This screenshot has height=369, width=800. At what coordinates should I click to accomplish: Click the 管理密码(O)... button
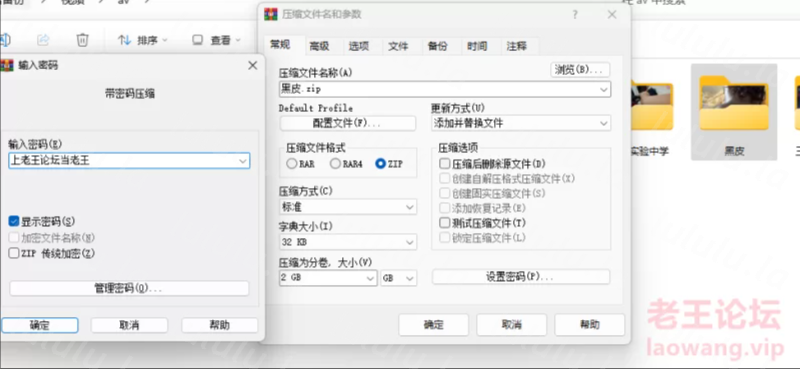point(129,288)
